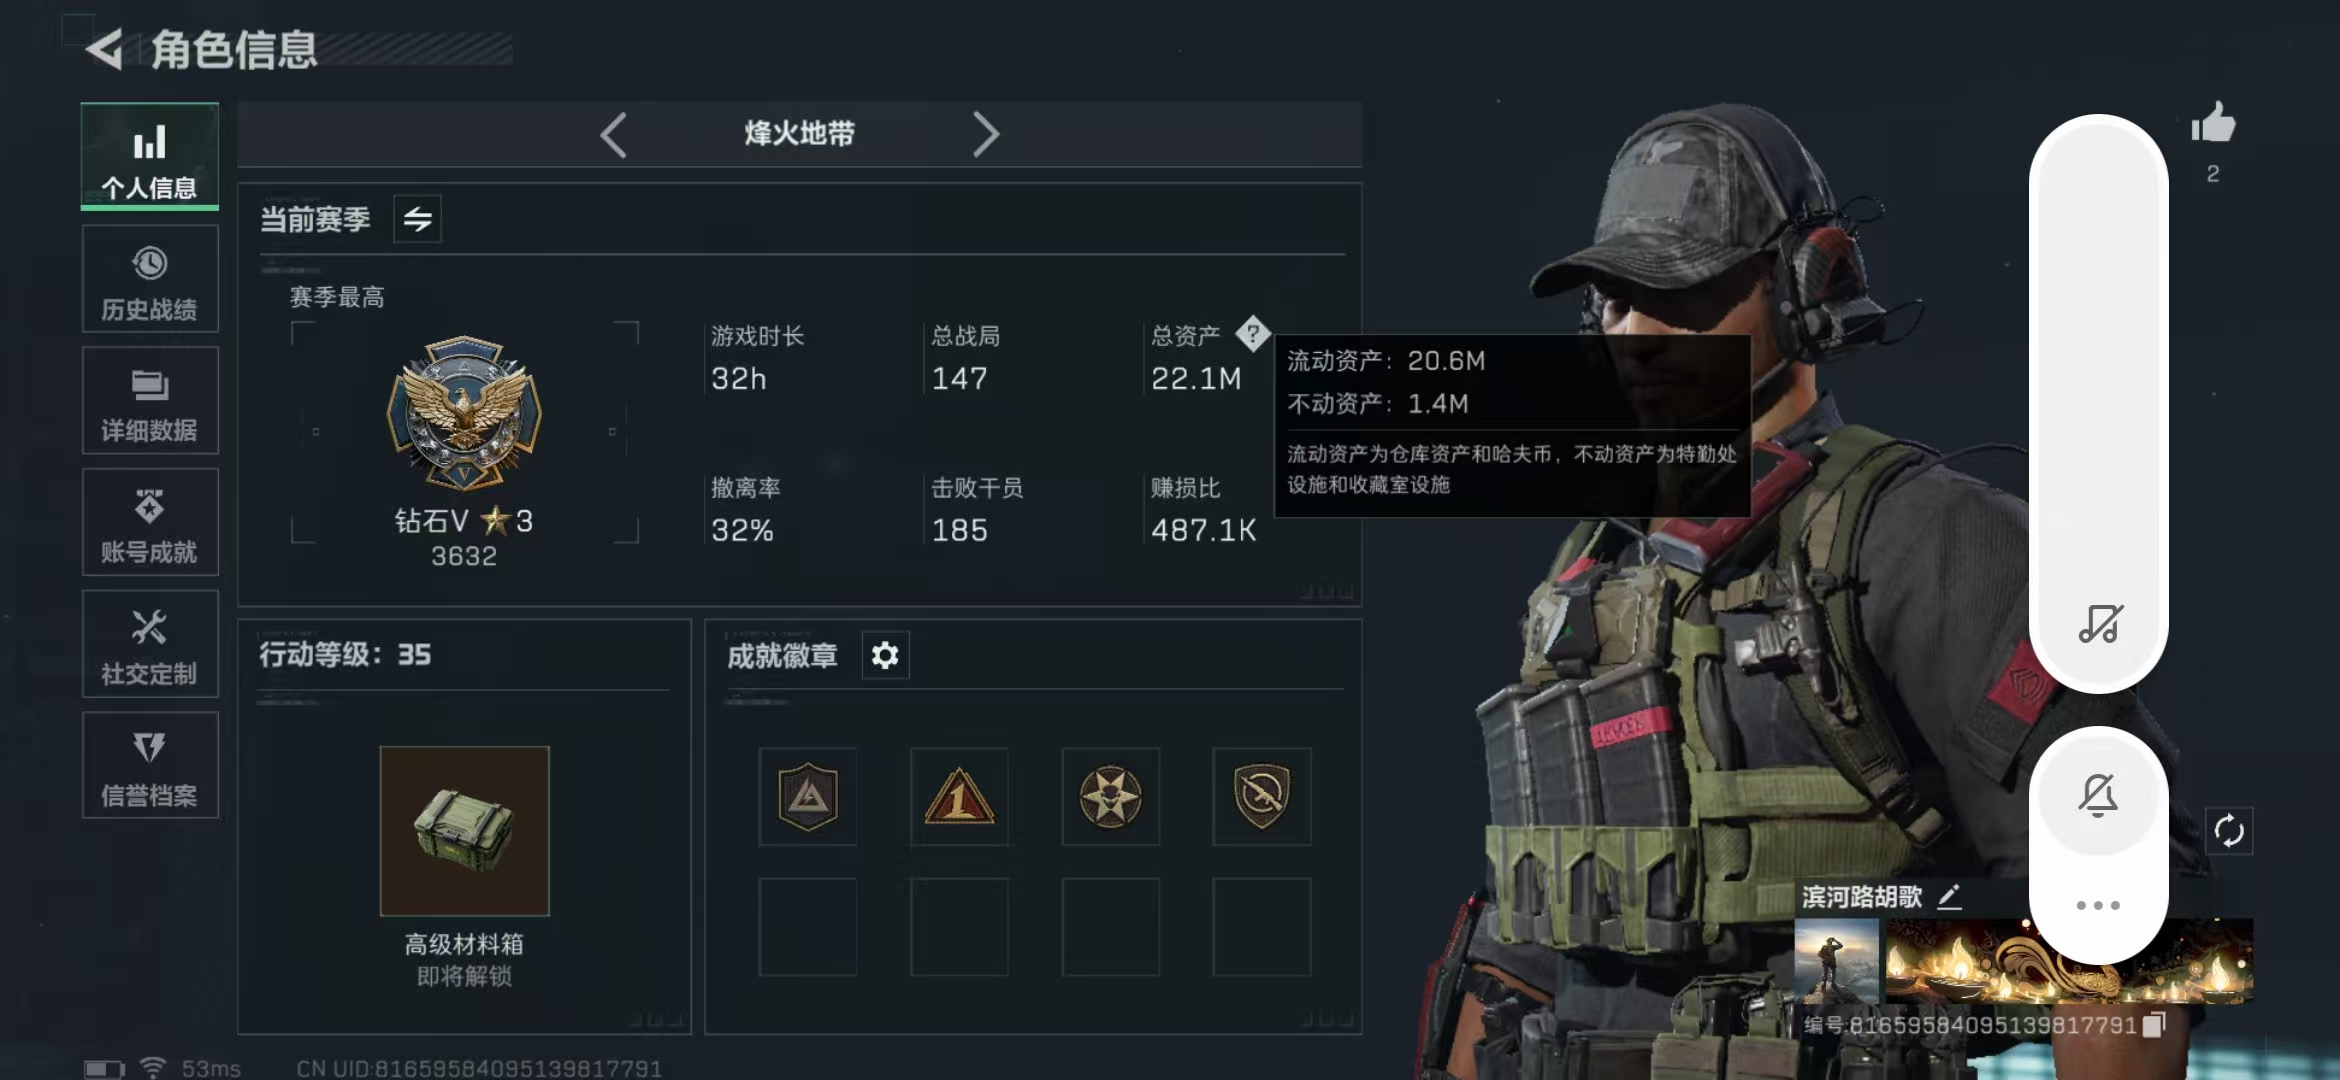
Task: Toggle the muted notification bell
Action: click(2098, 795)
